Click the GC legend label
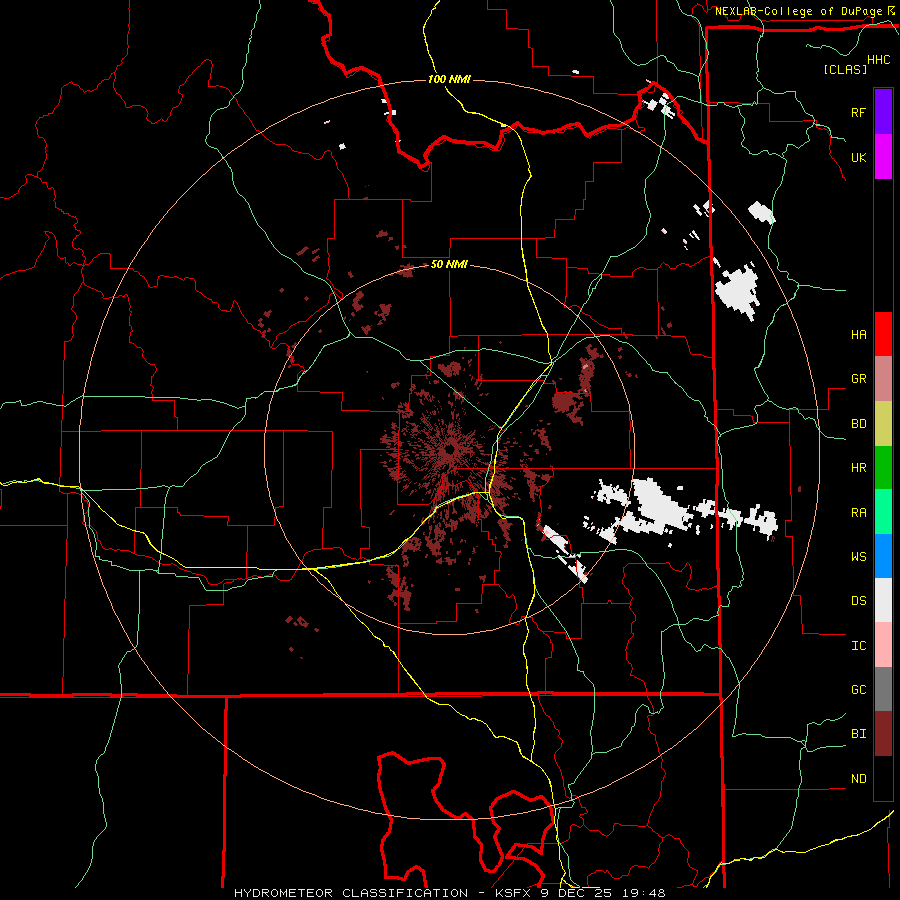This screenshot has height=900, width=900. (x=858, y=690)
